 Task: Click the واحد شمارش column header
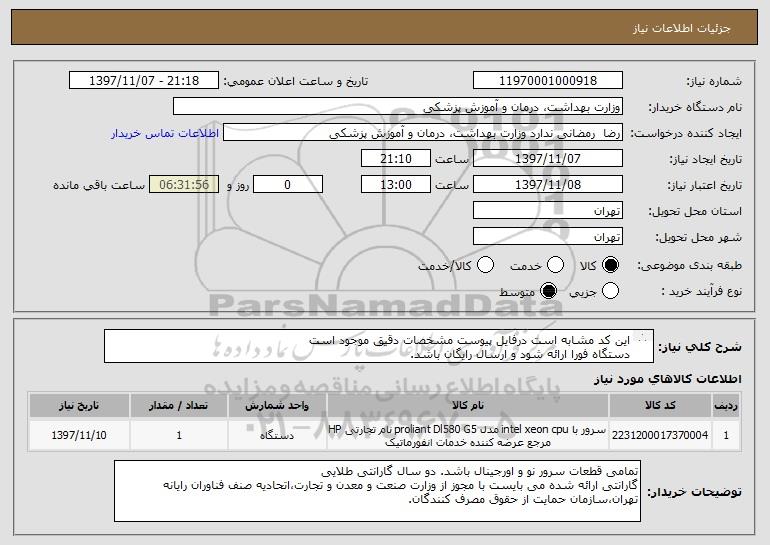277,406
